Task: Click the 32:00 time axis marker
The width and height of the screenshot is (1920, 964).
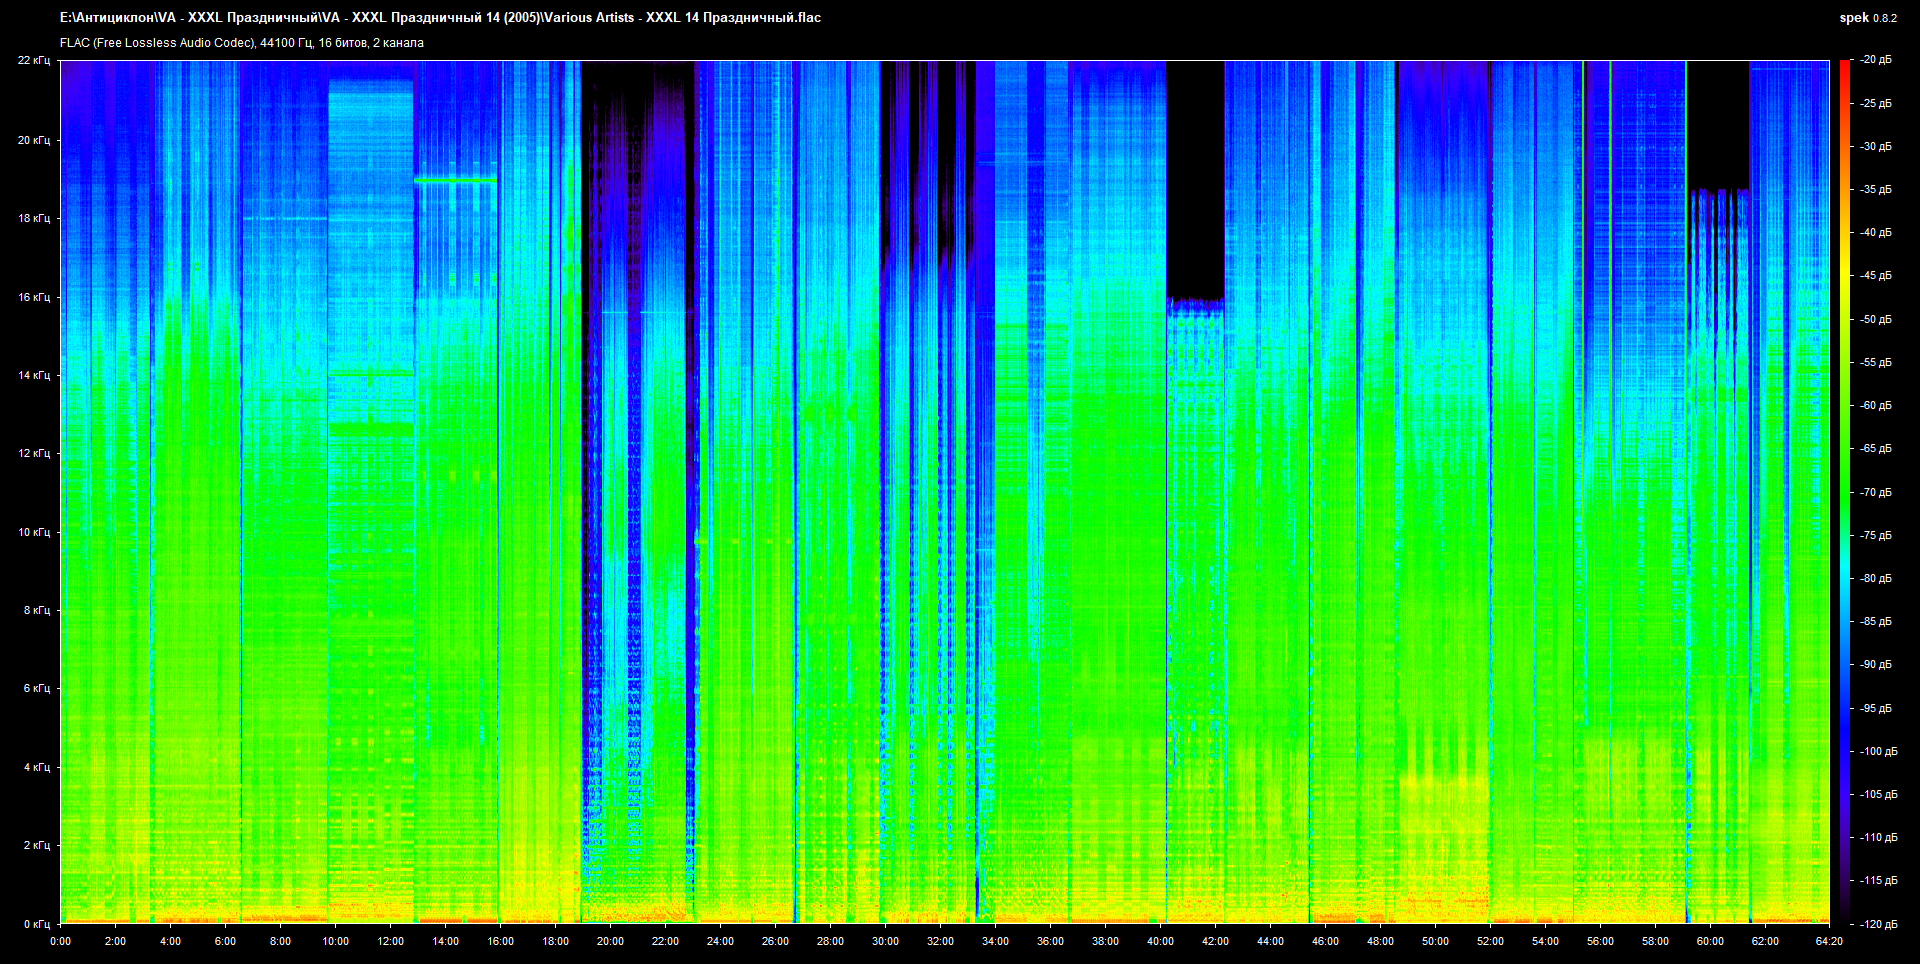Action: pyautogui.click(x=940, y=941)
